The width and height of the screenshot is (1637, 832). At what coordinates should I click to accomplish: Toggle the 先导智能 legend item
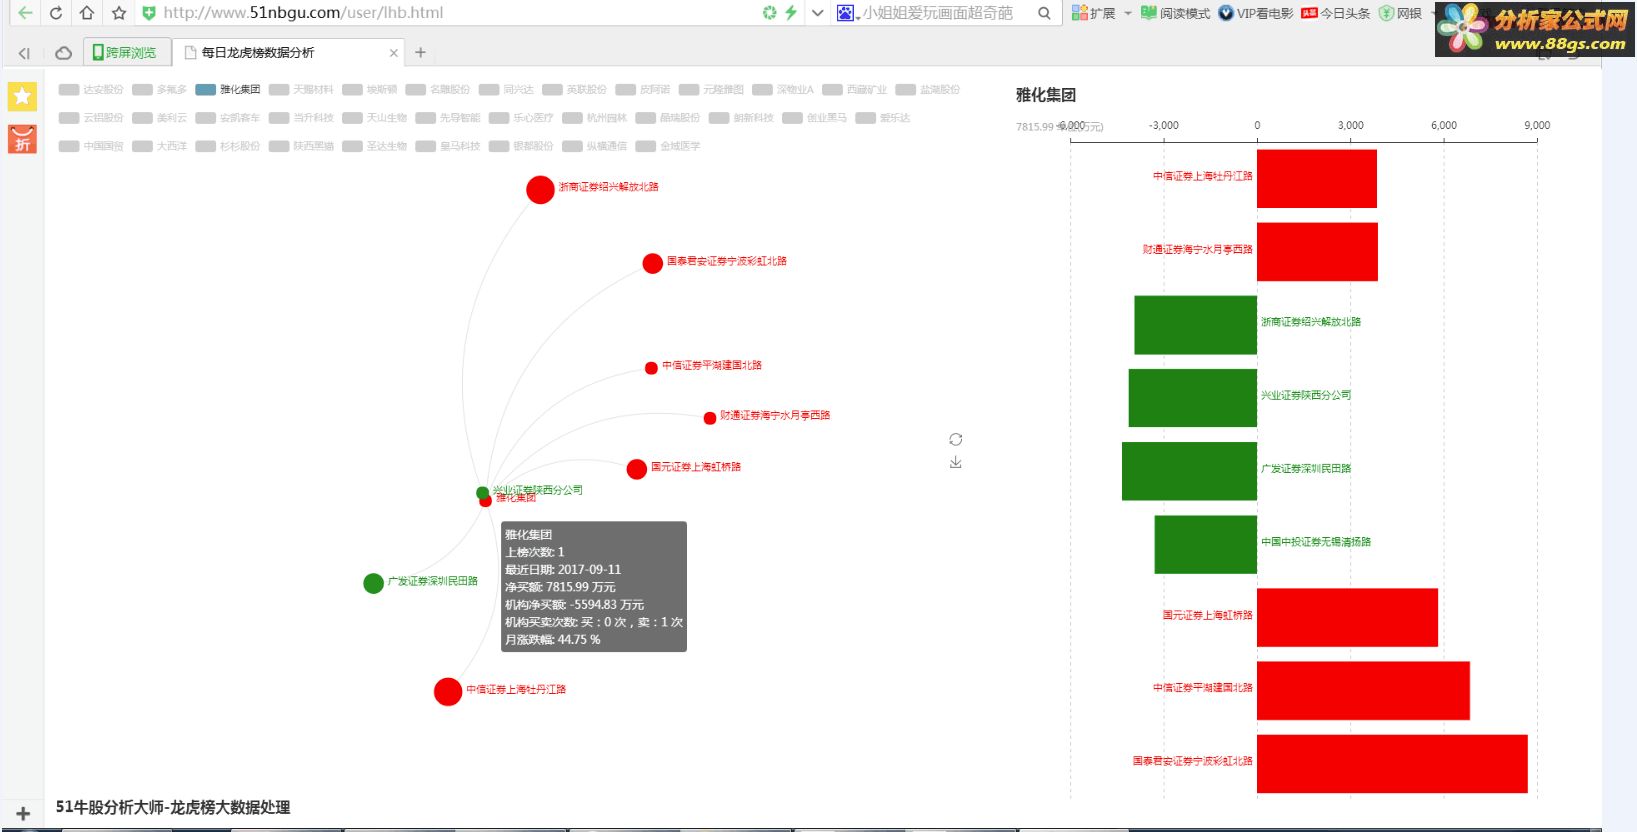tap(448, 118)
